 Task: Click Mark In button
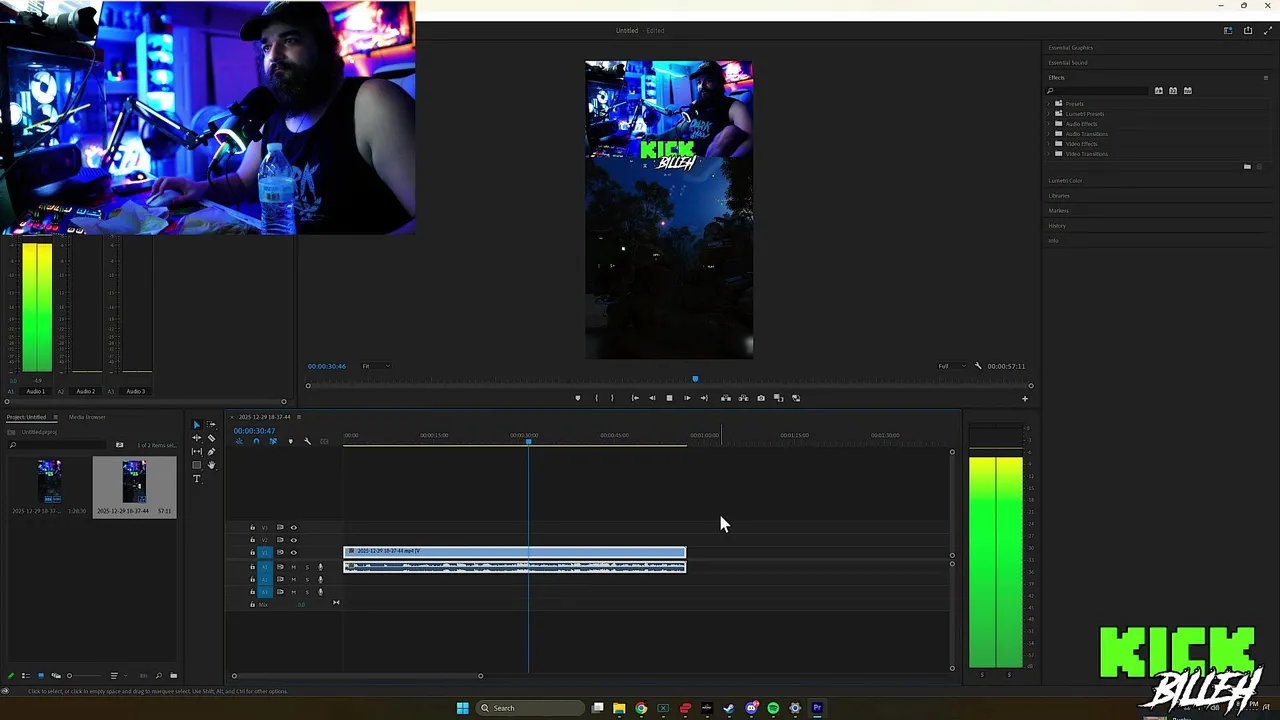[x=597, y=398]
